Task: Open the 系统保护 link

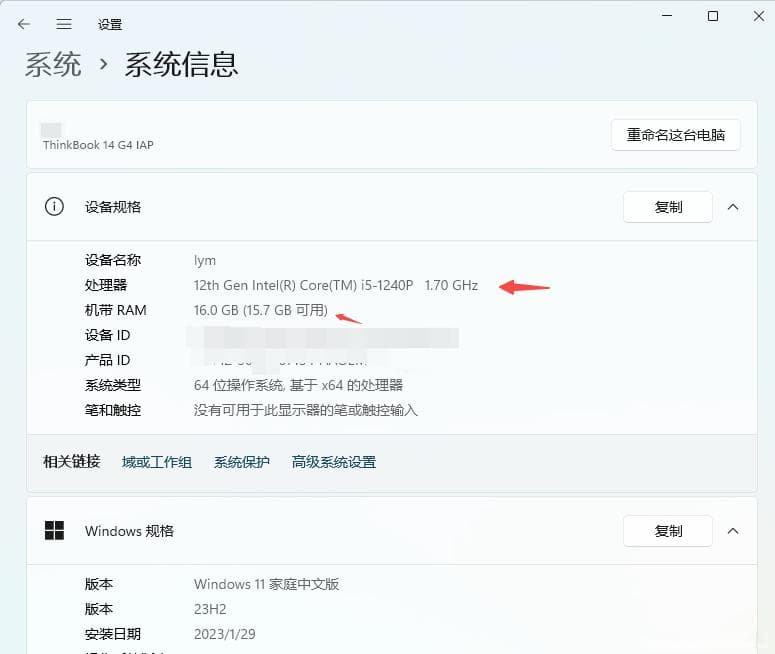Action: pos(242,462)
